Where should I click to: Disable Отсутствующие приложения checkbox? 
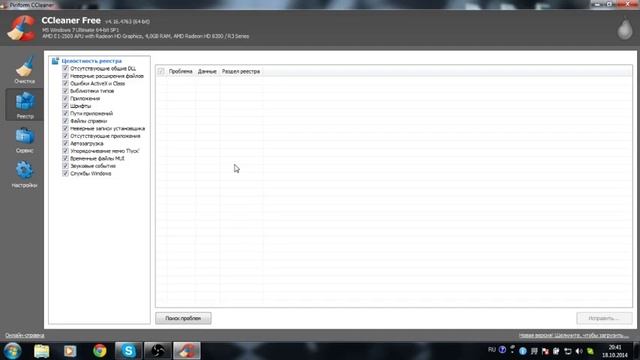point(65,136)
